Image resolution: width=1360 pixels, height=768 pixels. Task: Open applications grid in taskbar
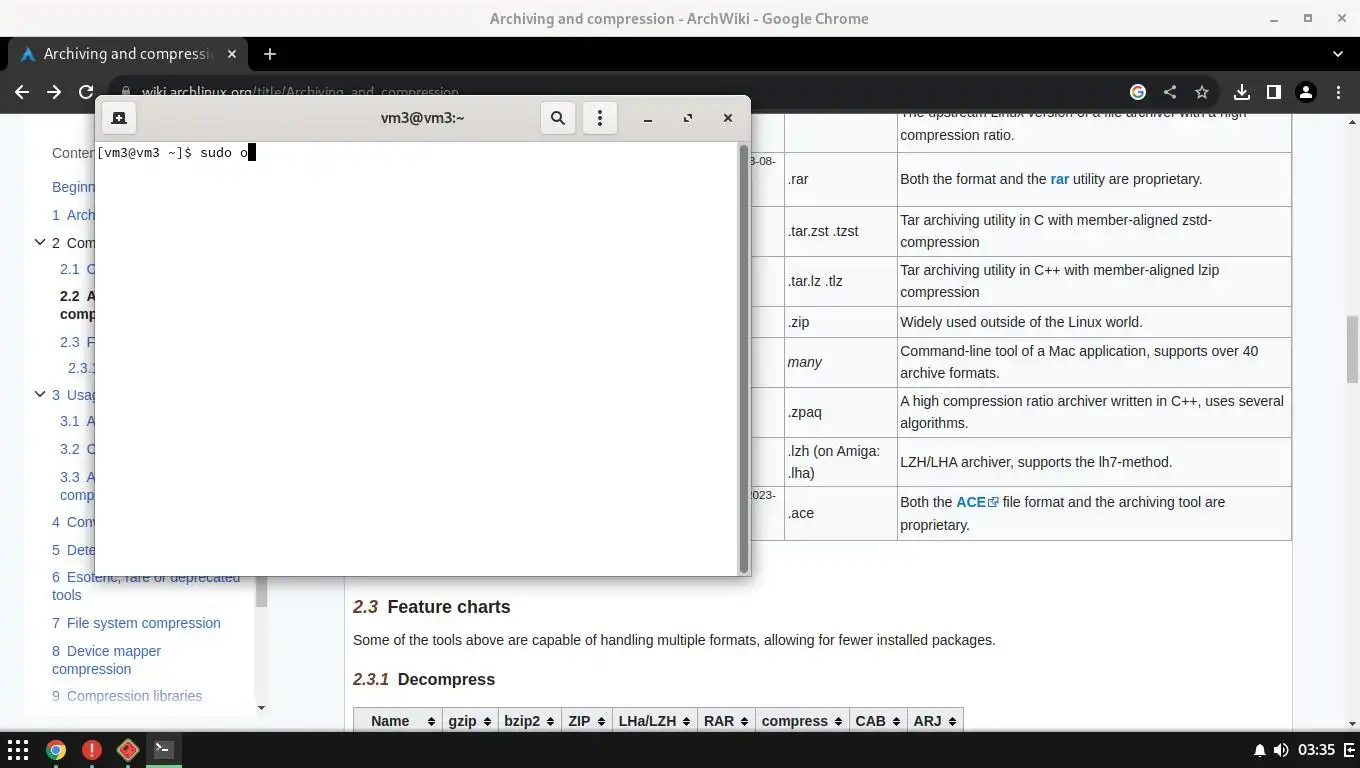[18, 749]
